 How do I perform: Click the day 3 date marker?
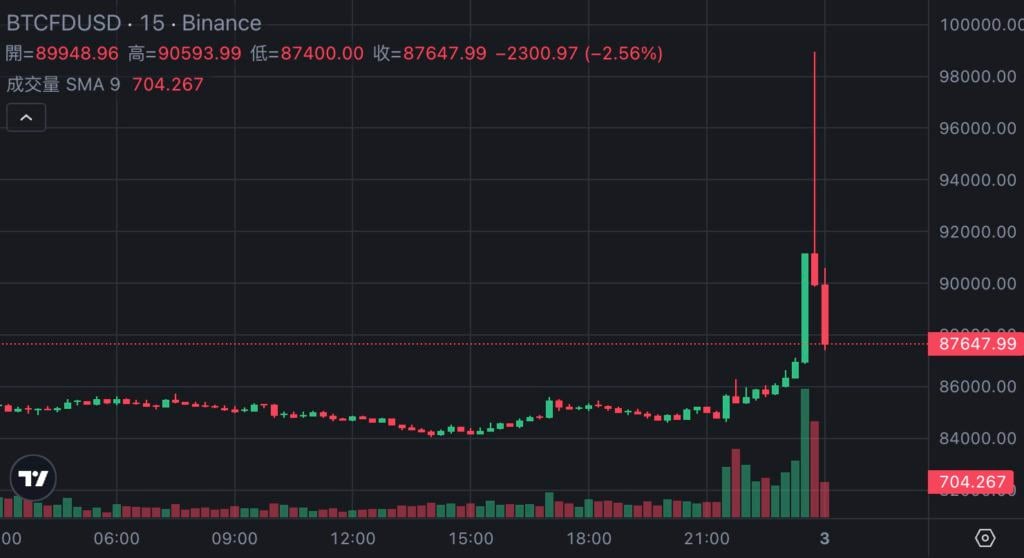tap(824, 538)
